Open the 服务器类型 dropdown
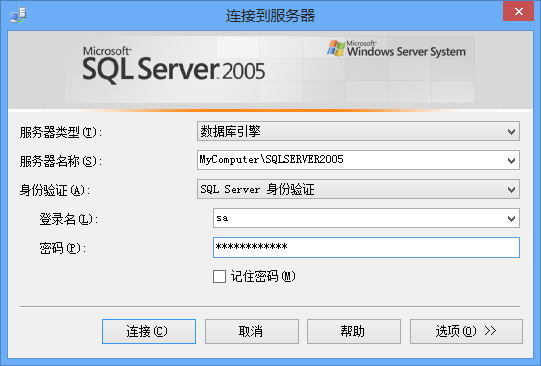 point(358,131)
